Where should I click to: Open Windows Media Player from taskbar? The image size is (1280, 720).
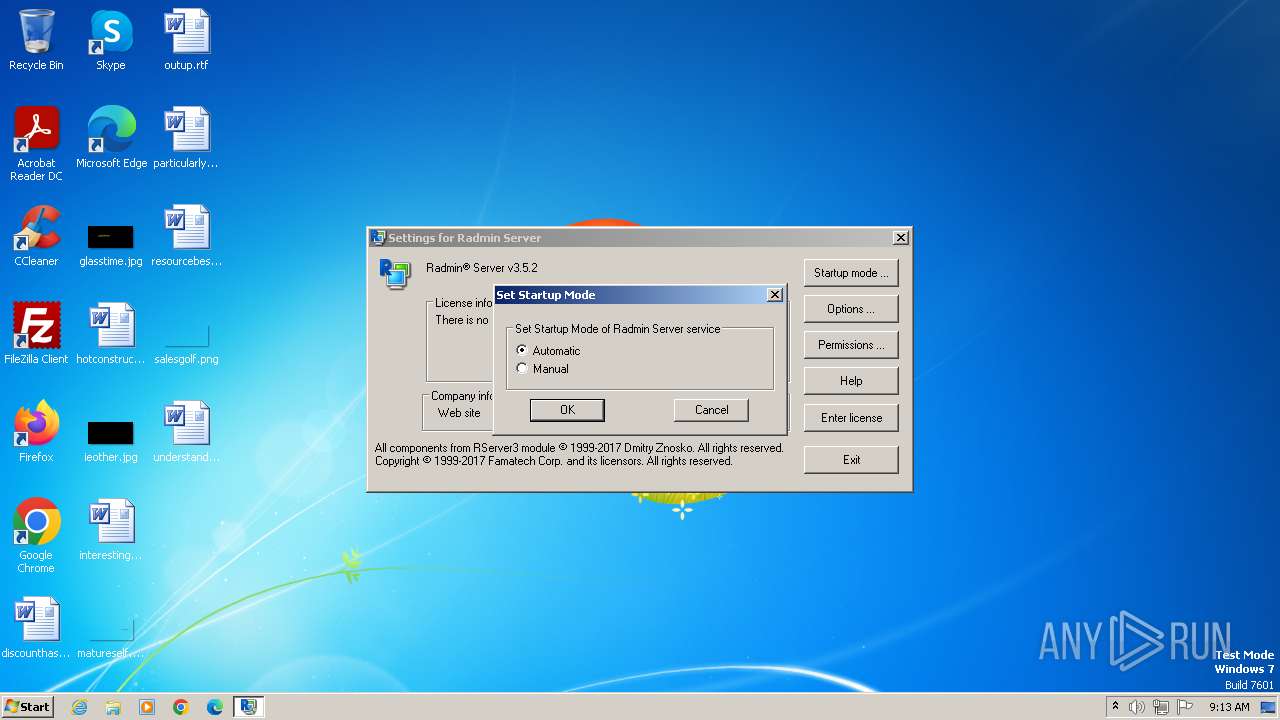click(x=147, y=707)
